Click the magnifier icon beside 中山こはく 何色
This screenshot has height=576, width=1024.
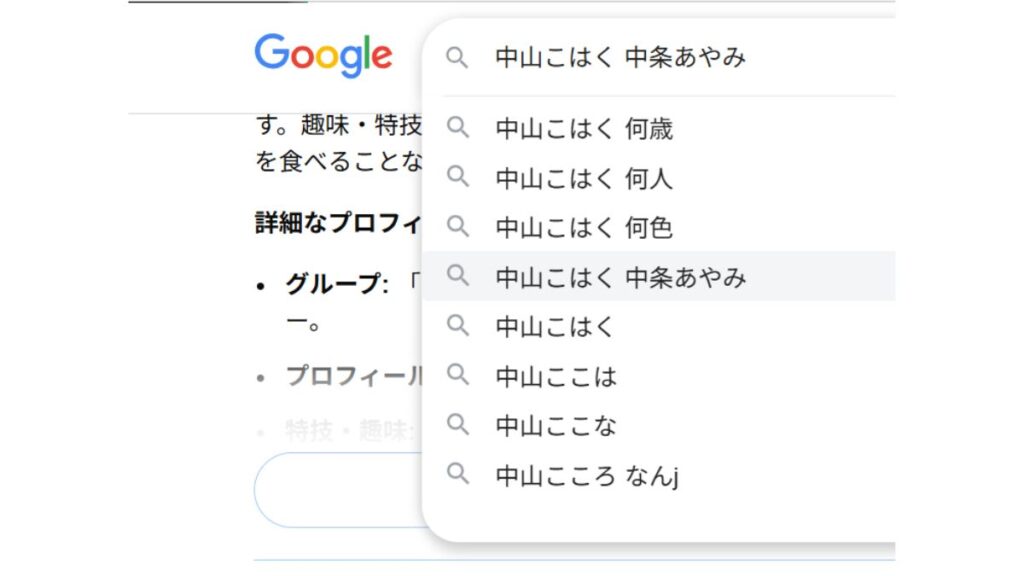[457, 227]
